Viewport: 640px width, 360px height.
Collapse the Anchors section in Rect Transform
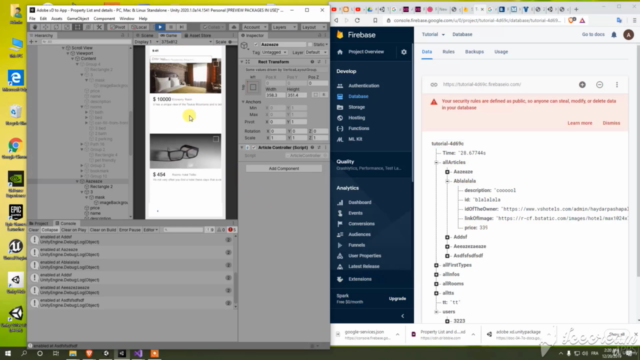[243, 102]
